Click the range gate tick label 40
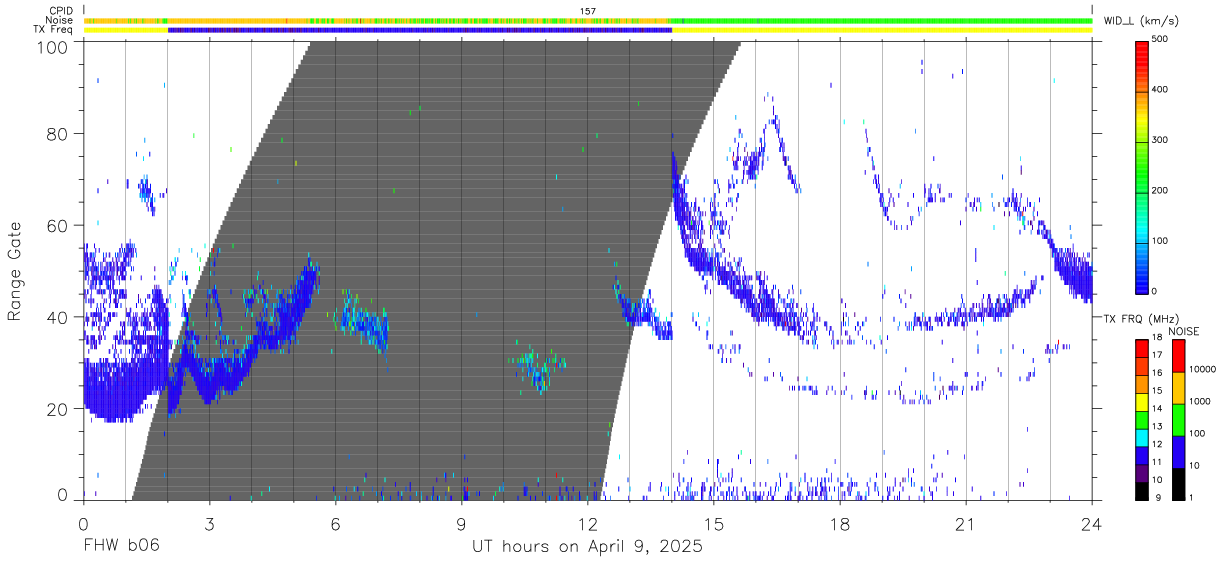 (58, 317)
